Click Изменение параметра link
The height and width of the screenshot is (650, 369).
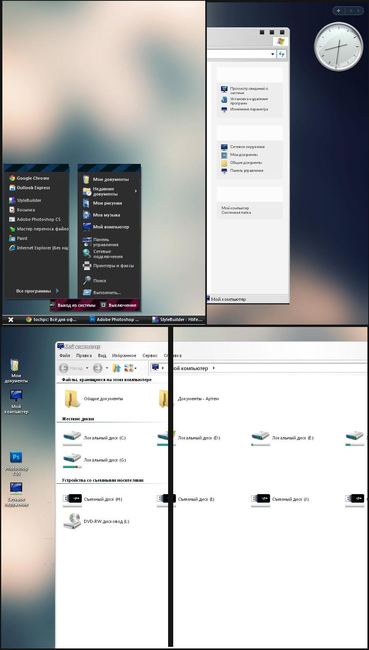[245, 109]
